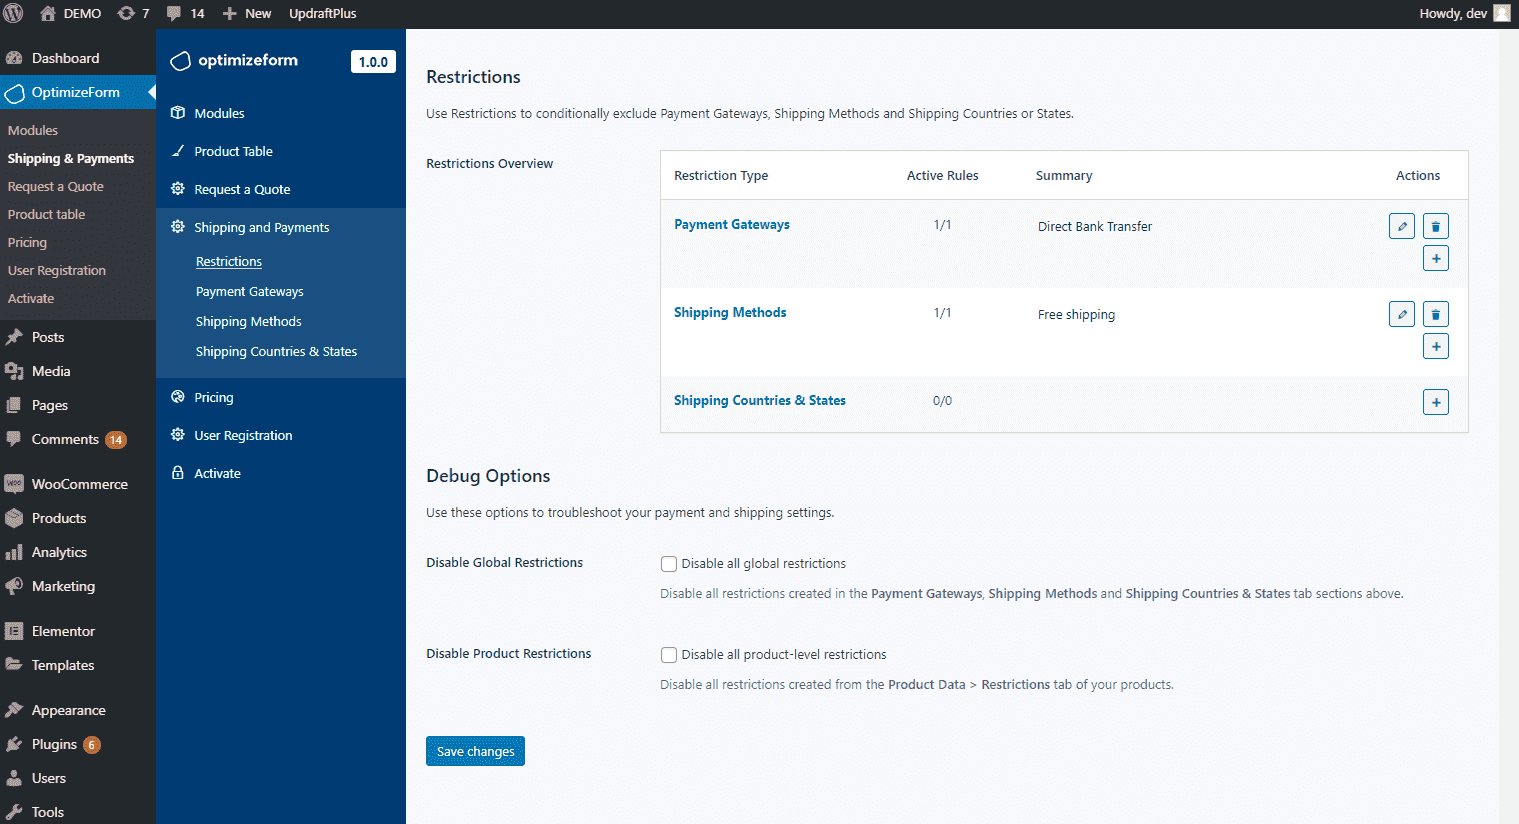Open pending updates from the admin bar
This screenshot has height=824, width=1519.
[133, 13]
